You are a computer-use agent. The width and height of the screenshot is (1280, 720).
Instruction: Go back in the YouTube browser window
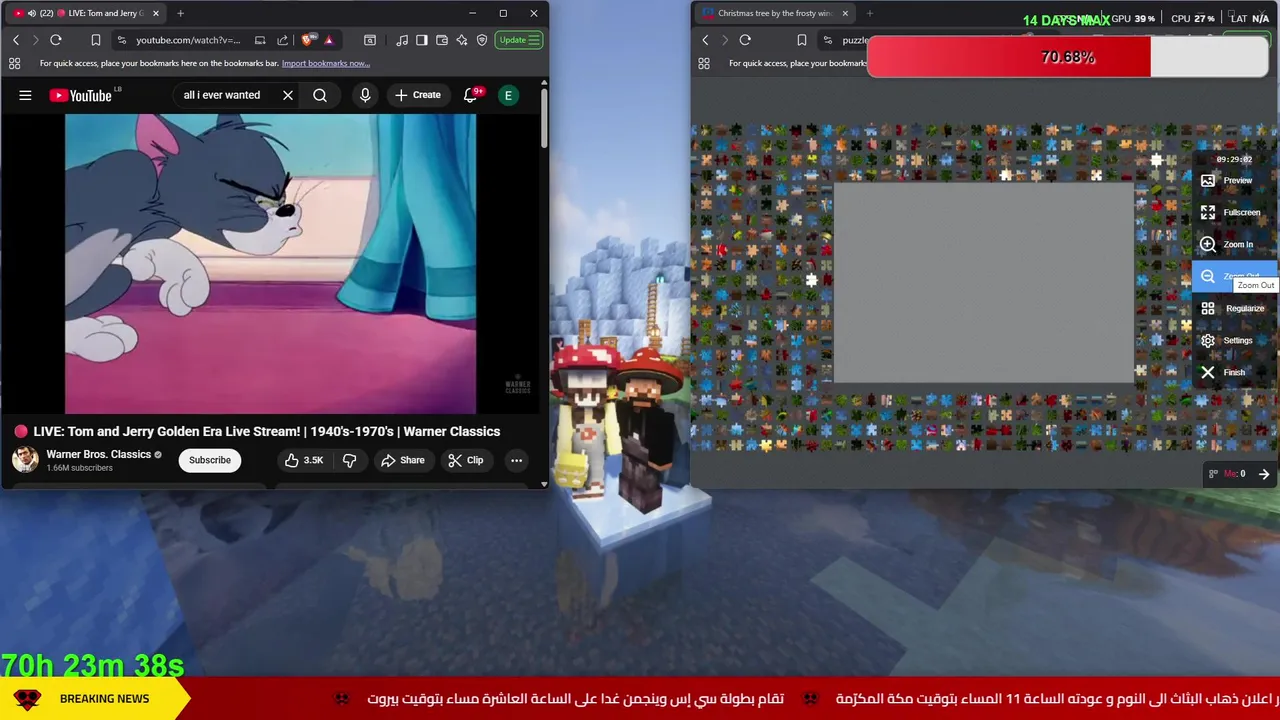pos(16,40)
